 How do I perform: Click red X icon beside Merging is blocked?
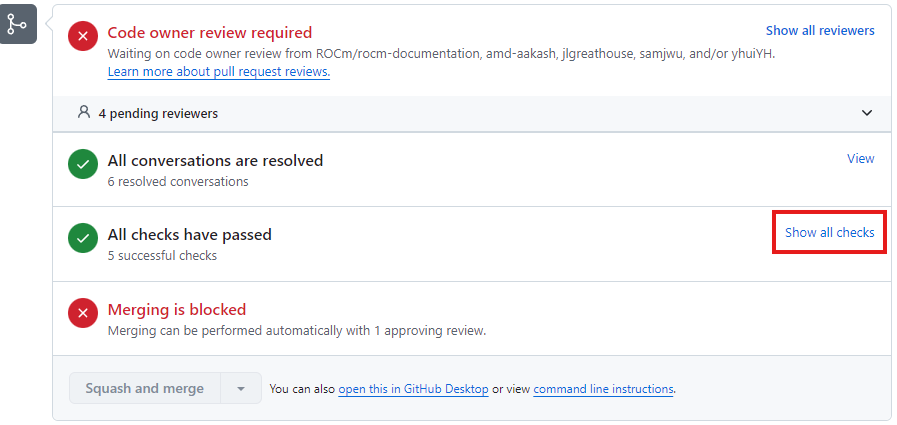tap(83, 314)
